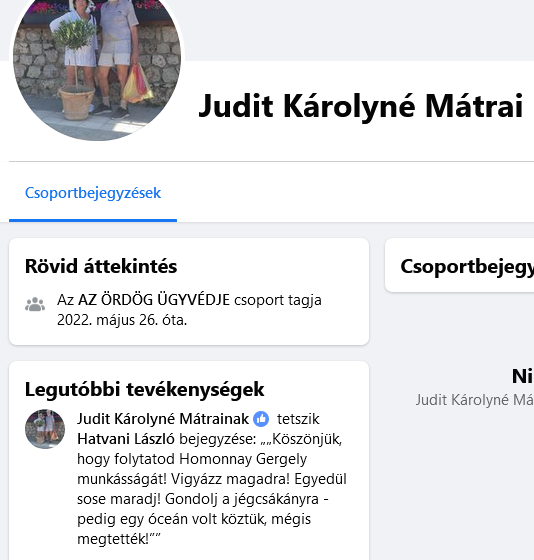Click the word tetszik after the like icon
This screenshot has height=560, width=534.
tap(298, 419)
